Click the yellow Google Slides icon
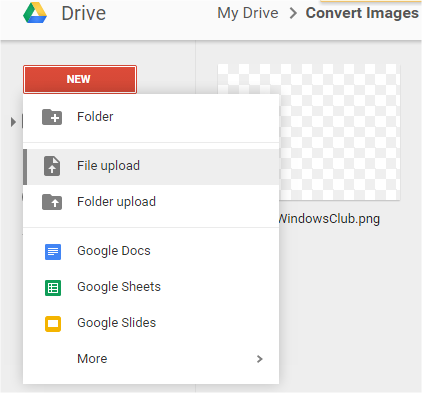This screenshot has height=393, width=422. coord(53,324)
